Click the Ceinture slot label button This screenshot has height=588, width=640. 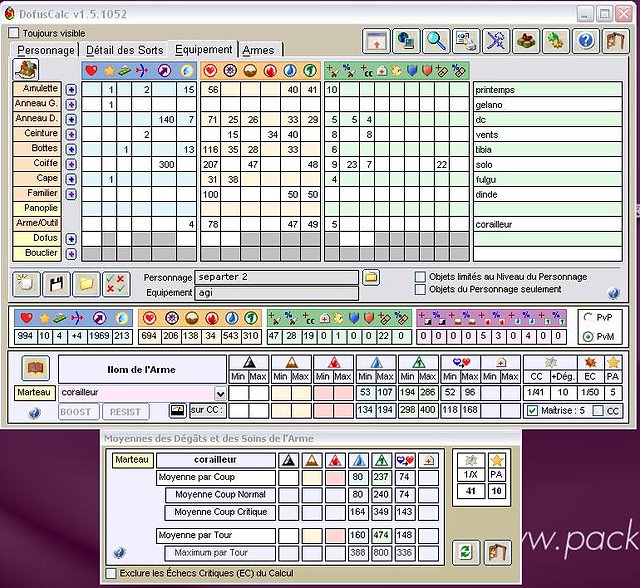click(x=37, y=134)
